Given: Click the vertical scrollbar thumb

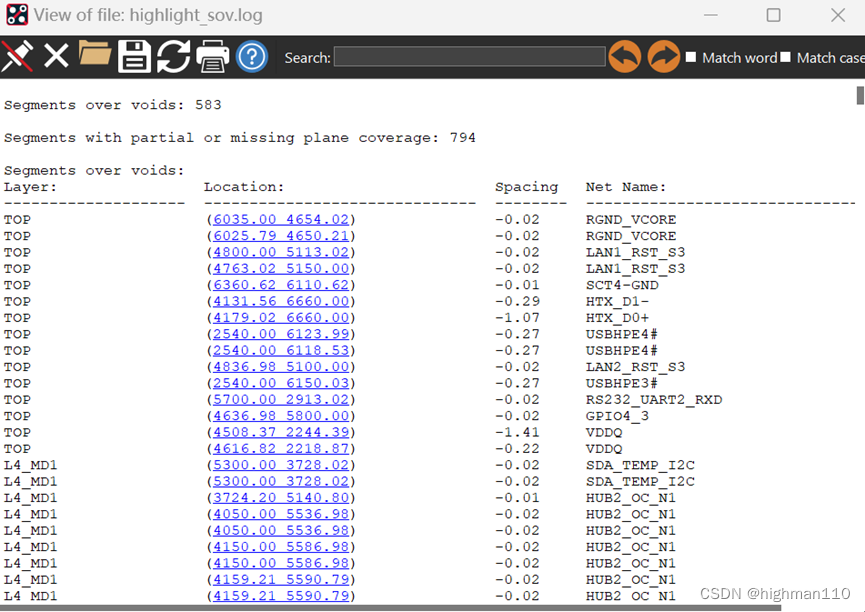Looking at the screenshot, I should point(860,96).
